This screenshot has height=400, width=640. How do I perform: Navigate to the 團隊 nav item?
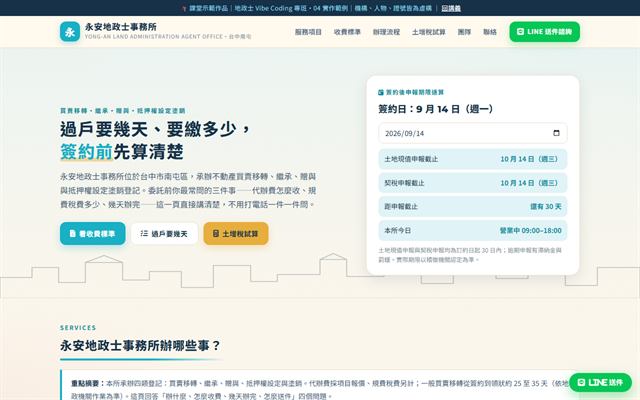coord(464,32)
